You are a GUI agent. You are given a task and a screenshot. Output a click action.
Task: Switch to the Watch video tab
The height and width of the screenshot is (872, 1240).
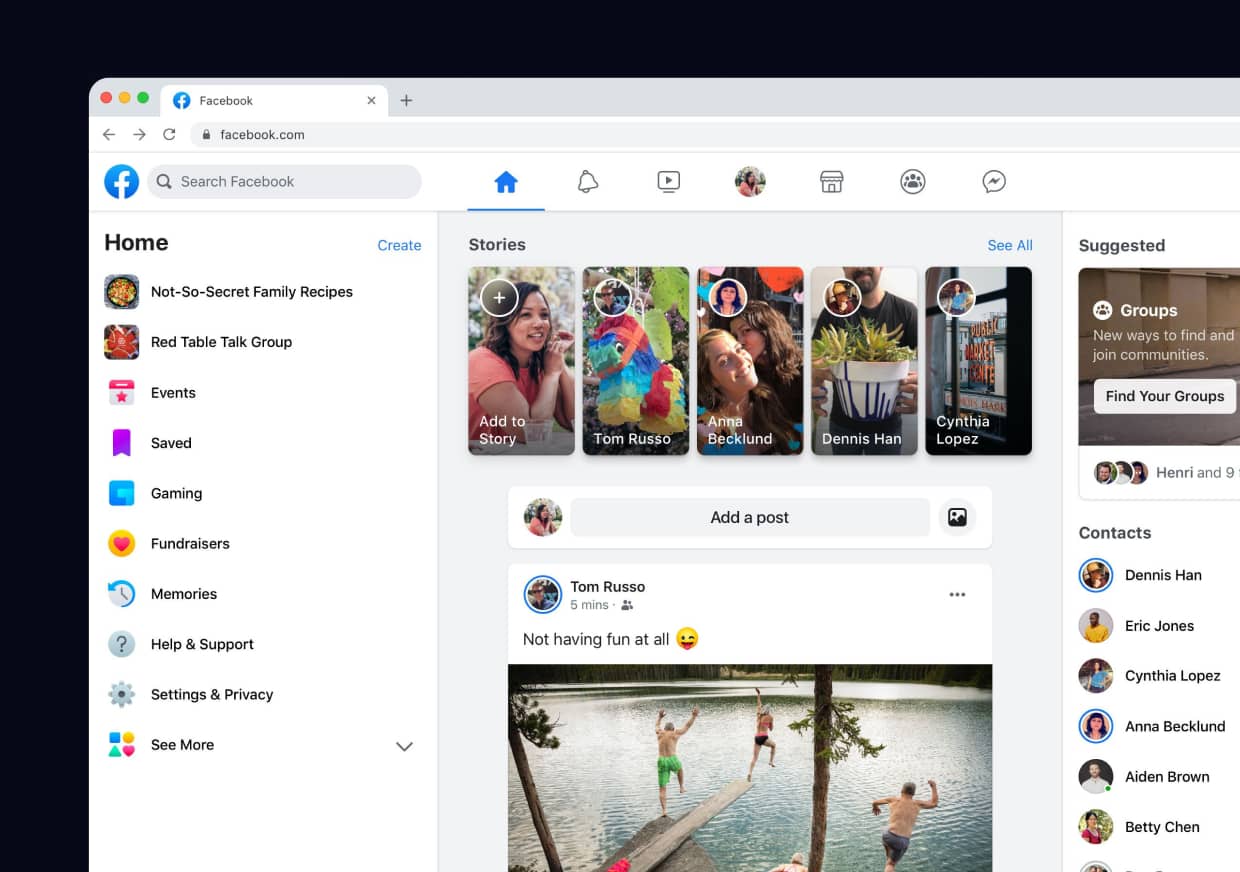click(x=669, y=182)
